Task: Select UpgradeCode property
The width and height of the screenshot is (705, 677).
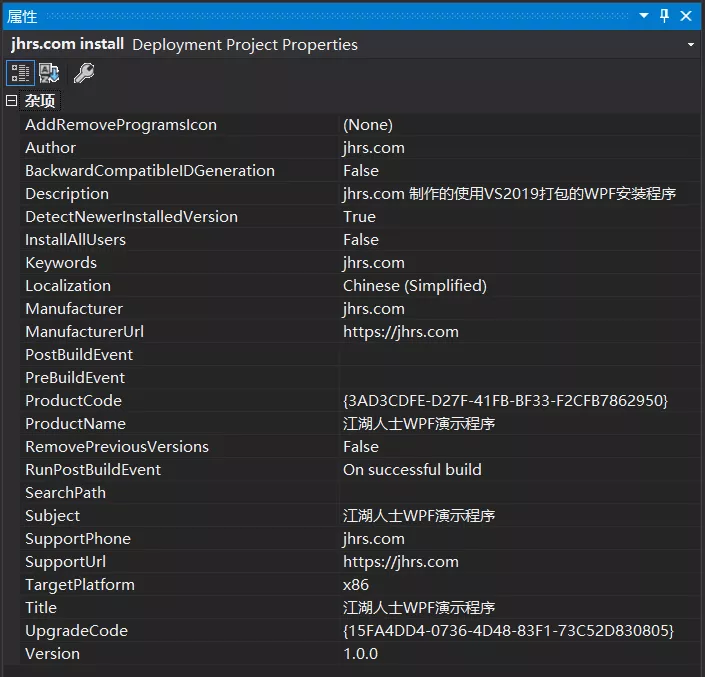Action: click(x=76, y=630)
